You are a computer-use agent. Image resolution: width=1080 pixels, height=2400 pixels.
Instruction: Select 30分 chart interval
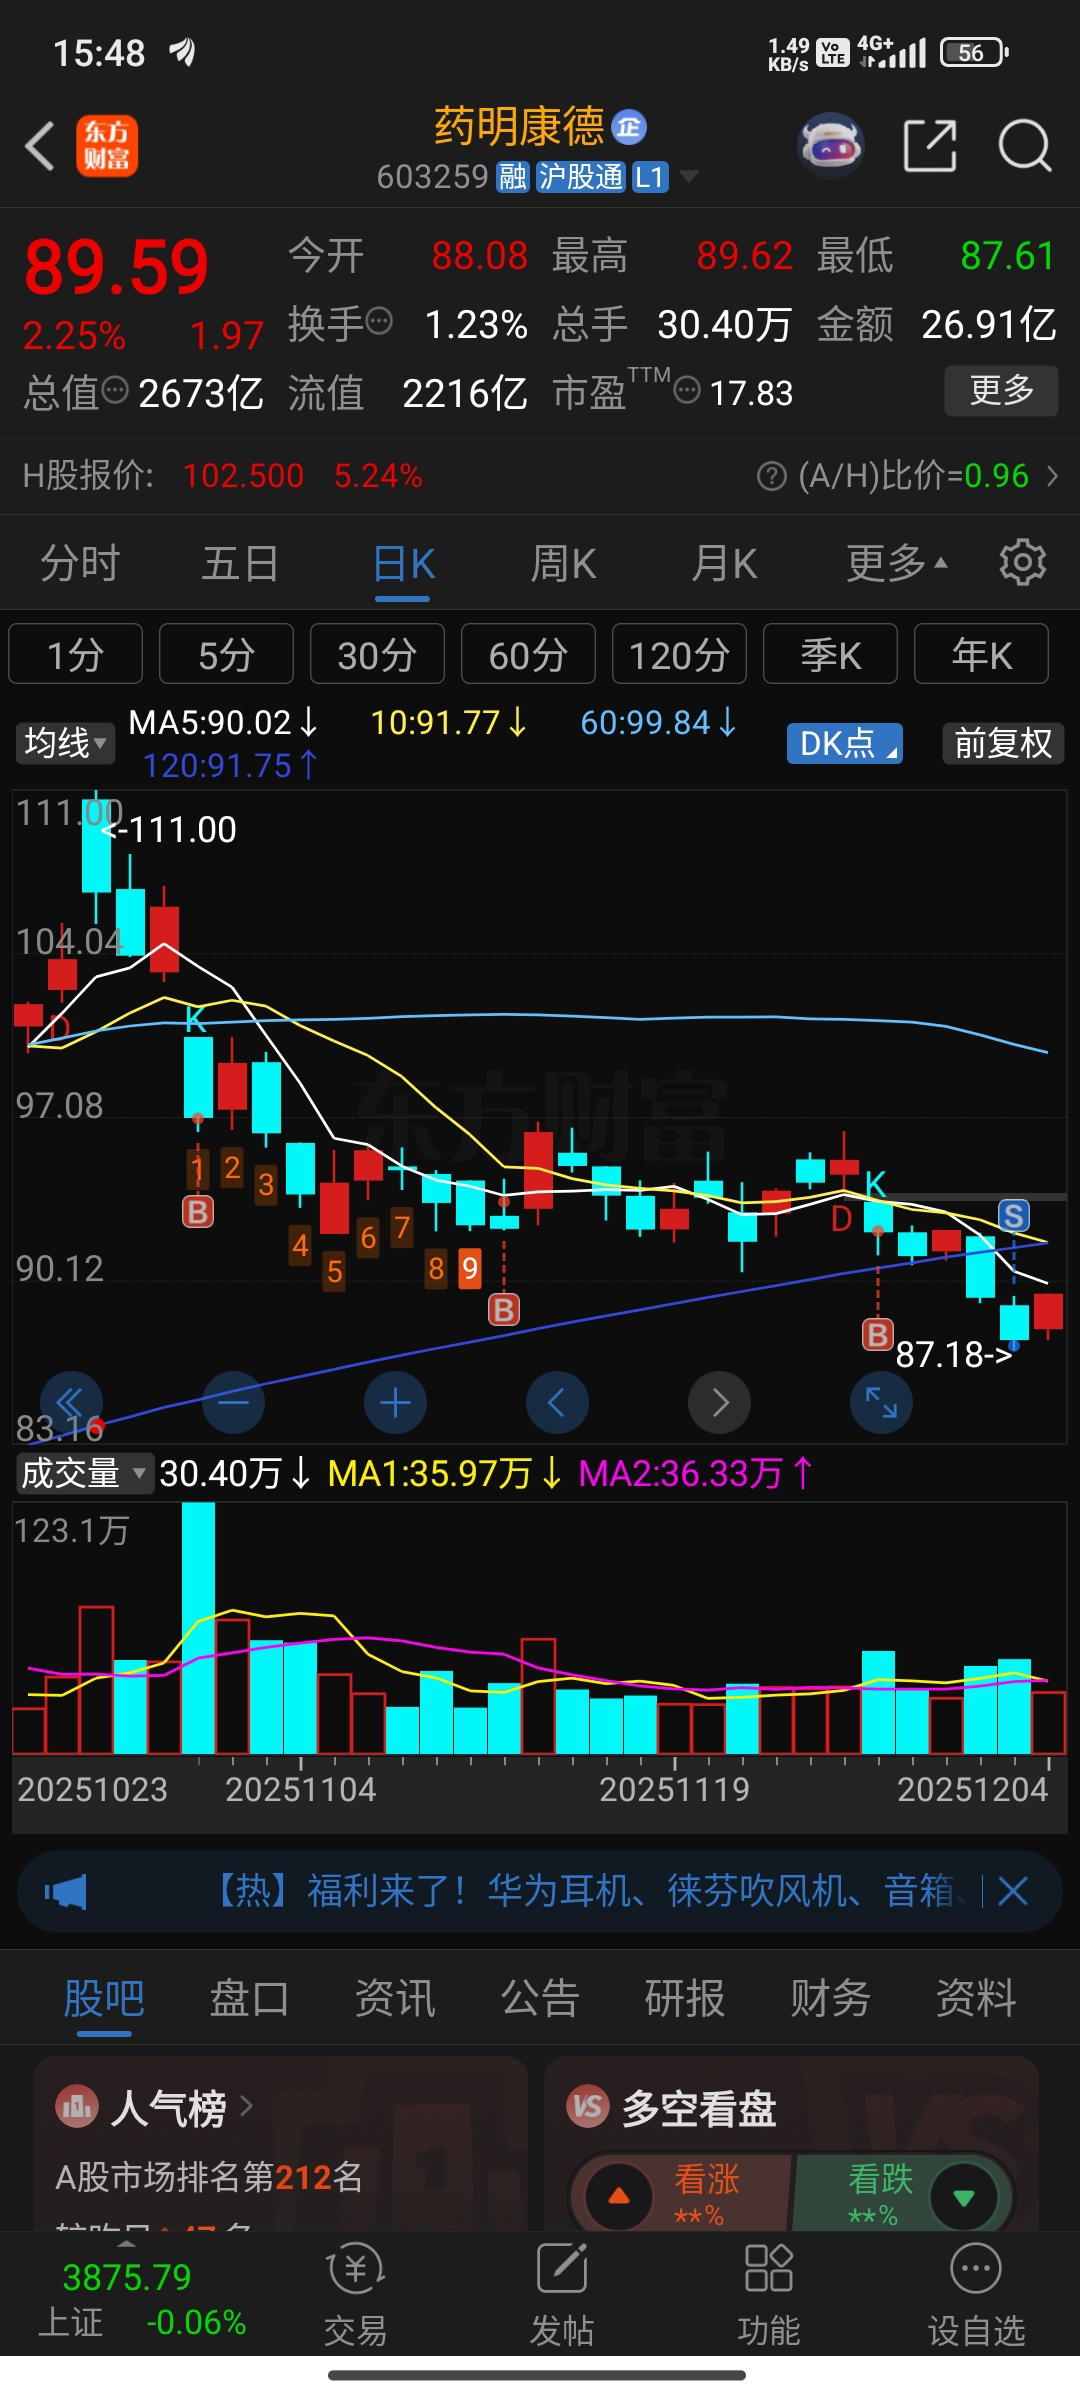[377, 654]
